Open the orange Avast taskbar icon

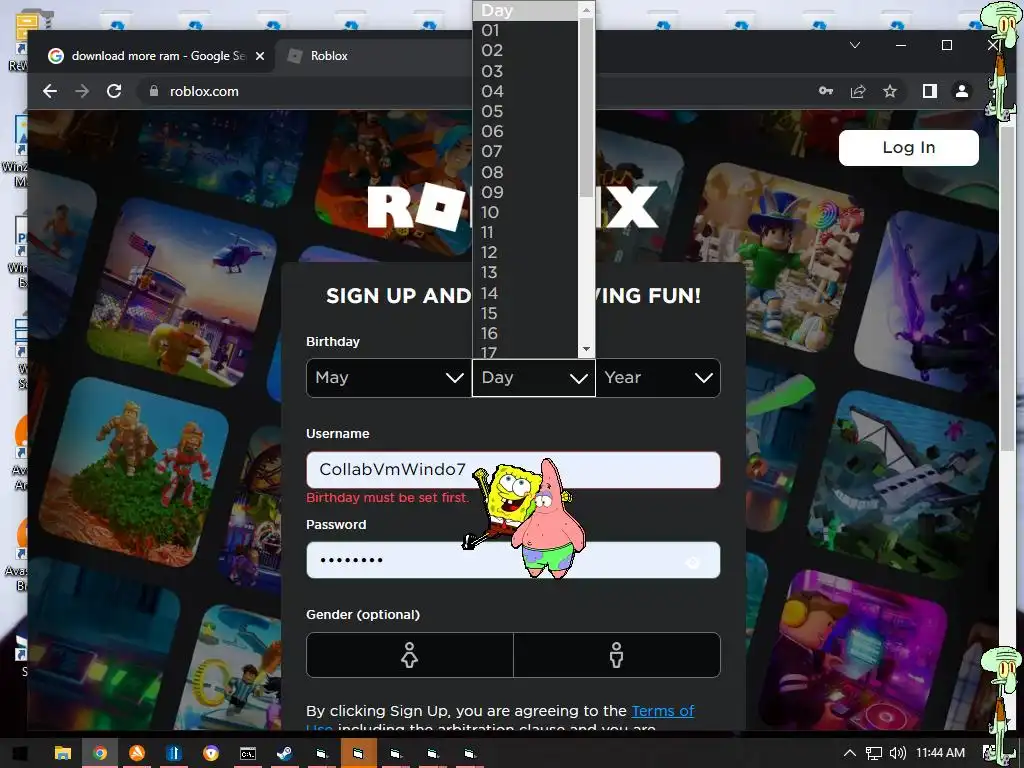tap(137, 753)
